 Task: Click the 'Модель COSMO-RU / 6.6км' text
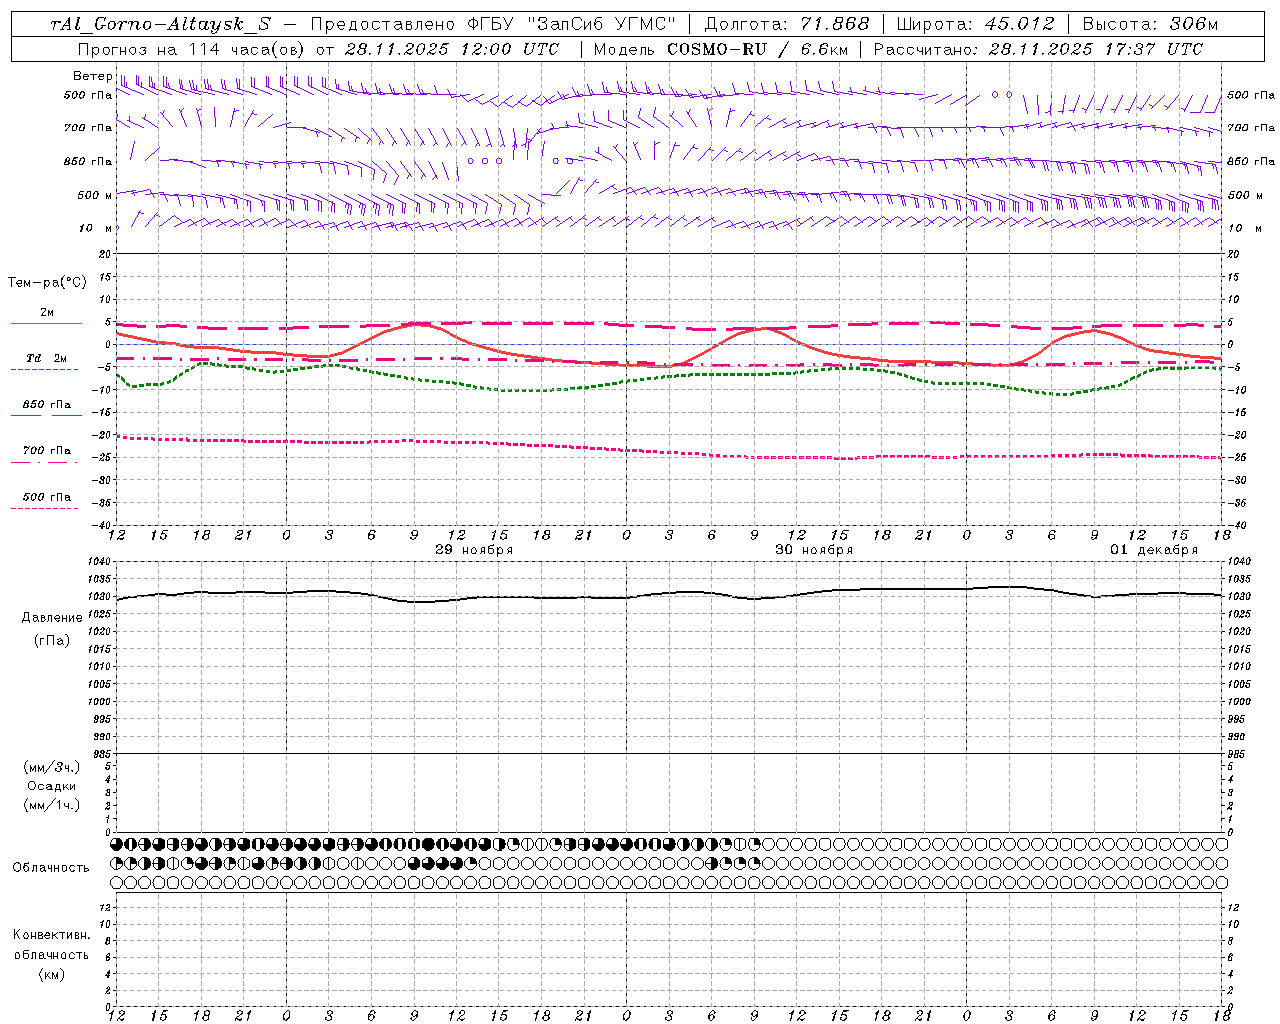[722, 49]
